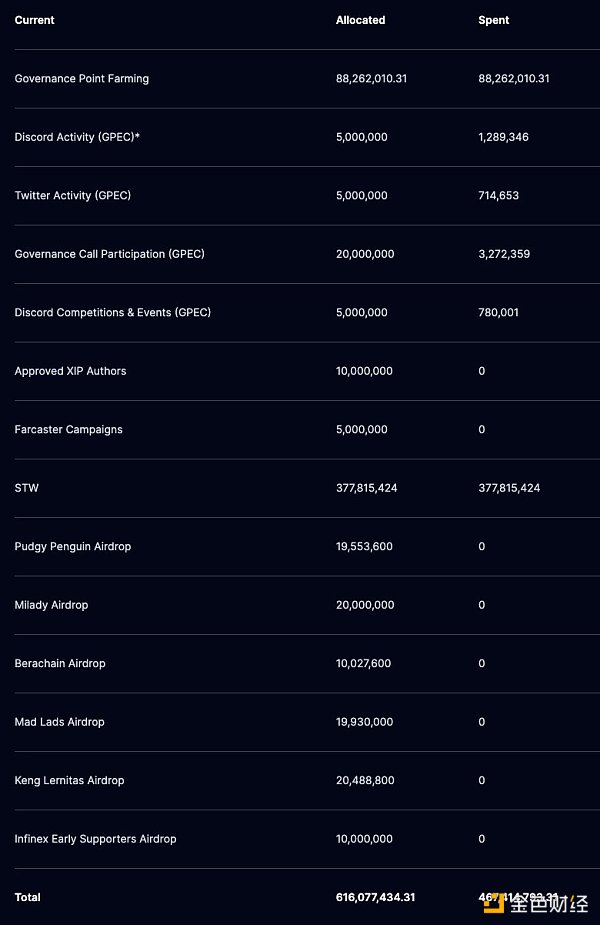Select the STW row label

click(x=27, y=488)
